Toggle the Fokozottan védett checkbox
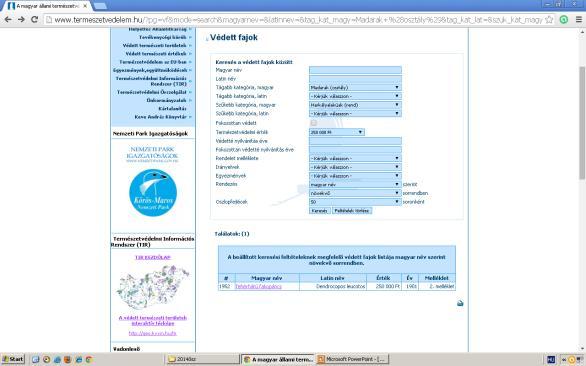Screen dimensions: 586x366 [x=313, y=123]
